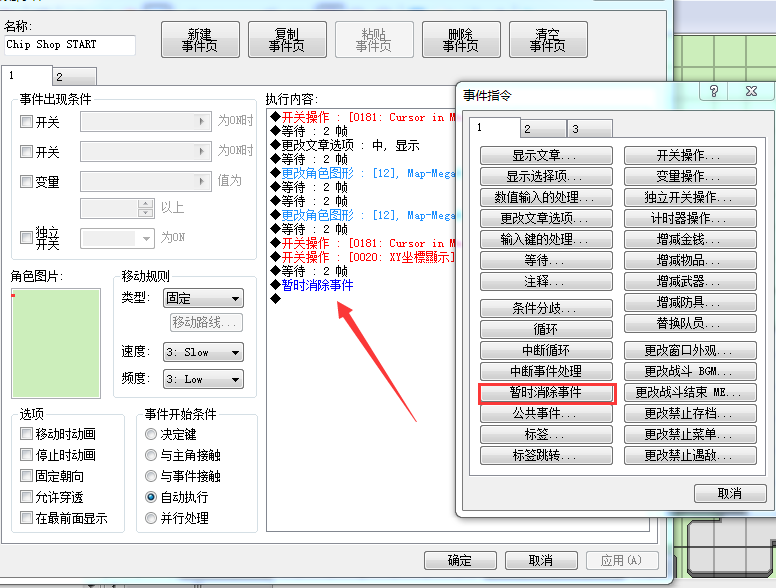Click the 显示选择项 command button
Screen dimensions: 776x588
click(546, 176)
